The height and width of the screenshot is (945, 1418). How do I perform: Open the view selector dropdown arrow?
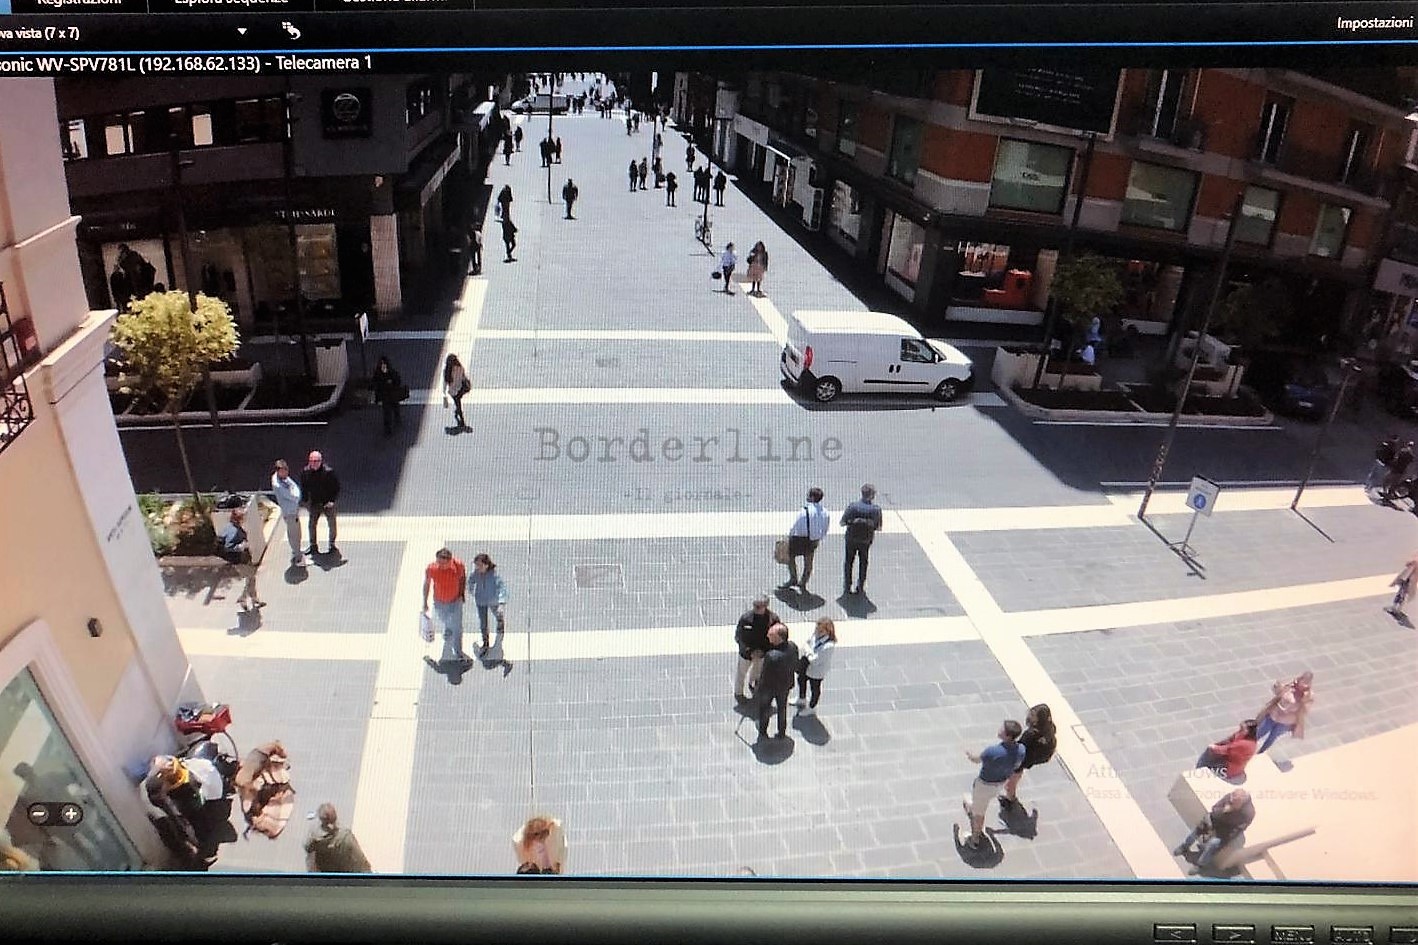[x=242, y=32]
